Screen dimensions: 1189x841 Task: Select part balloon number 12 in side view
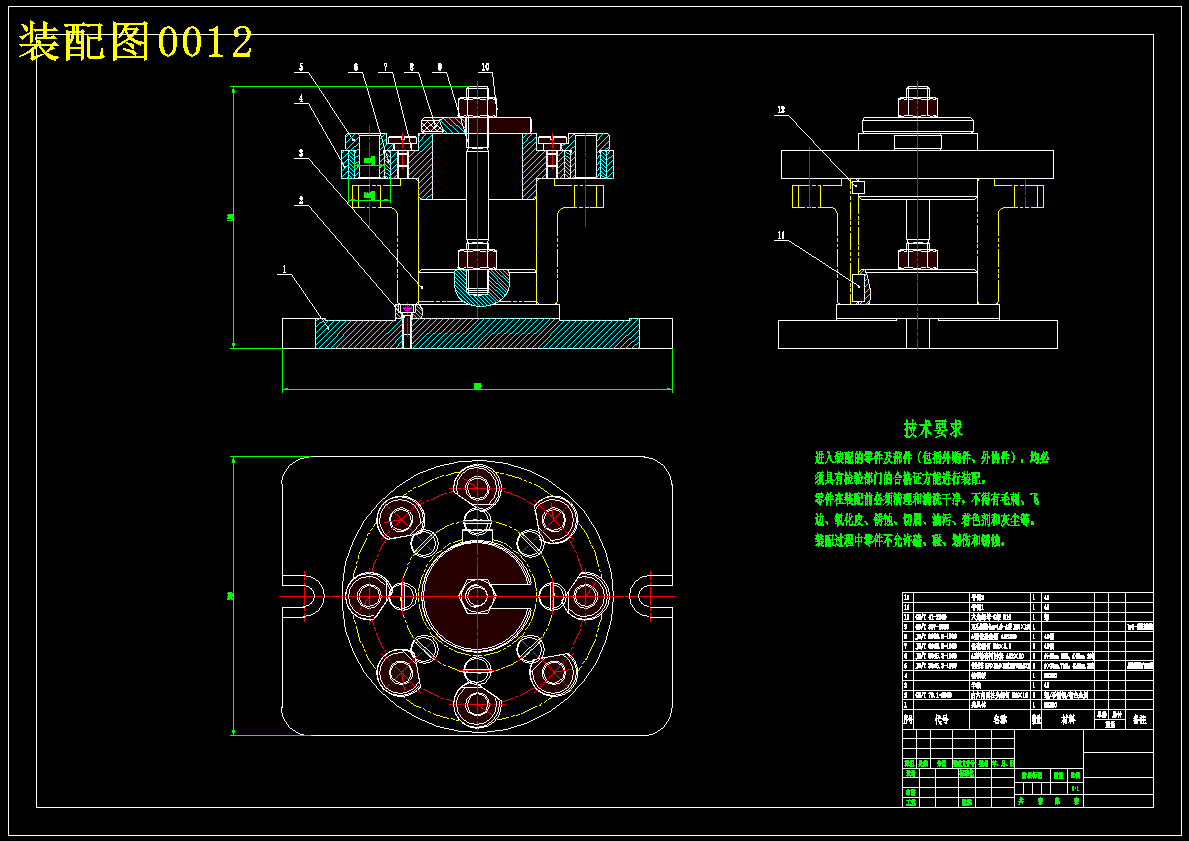(781, 111)
